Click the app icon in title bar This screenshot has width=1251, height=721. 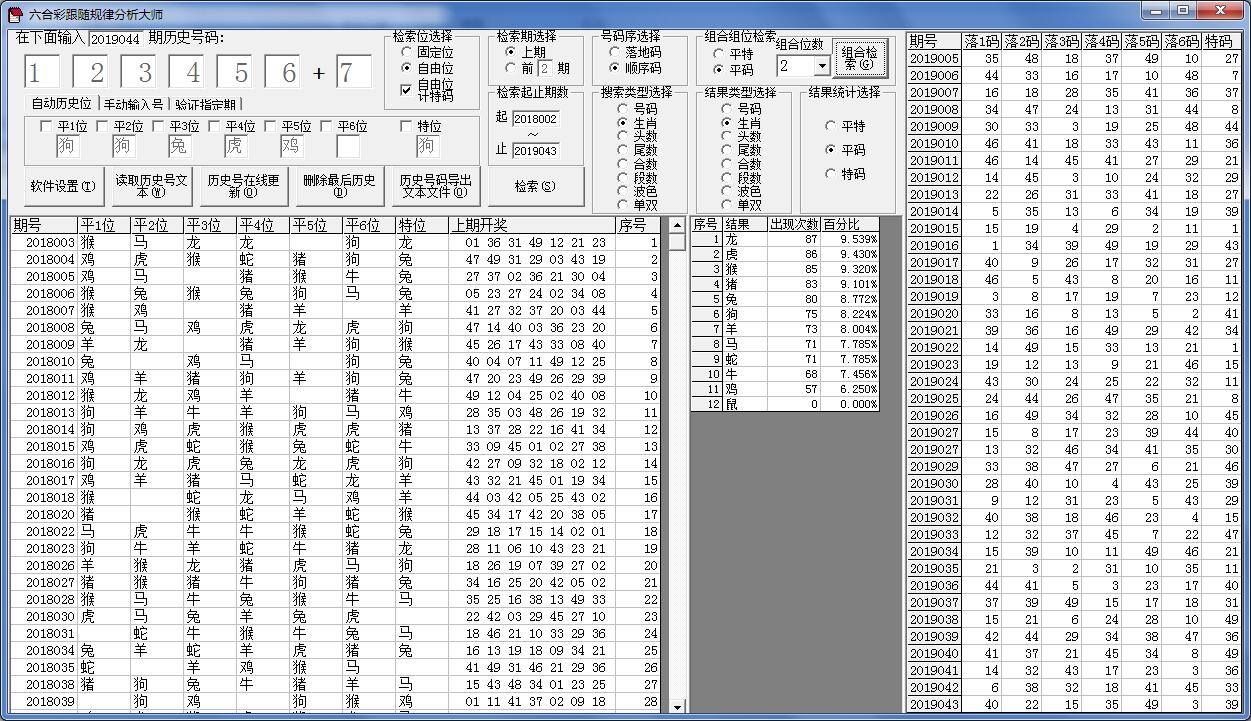click(x=14, y=14)
